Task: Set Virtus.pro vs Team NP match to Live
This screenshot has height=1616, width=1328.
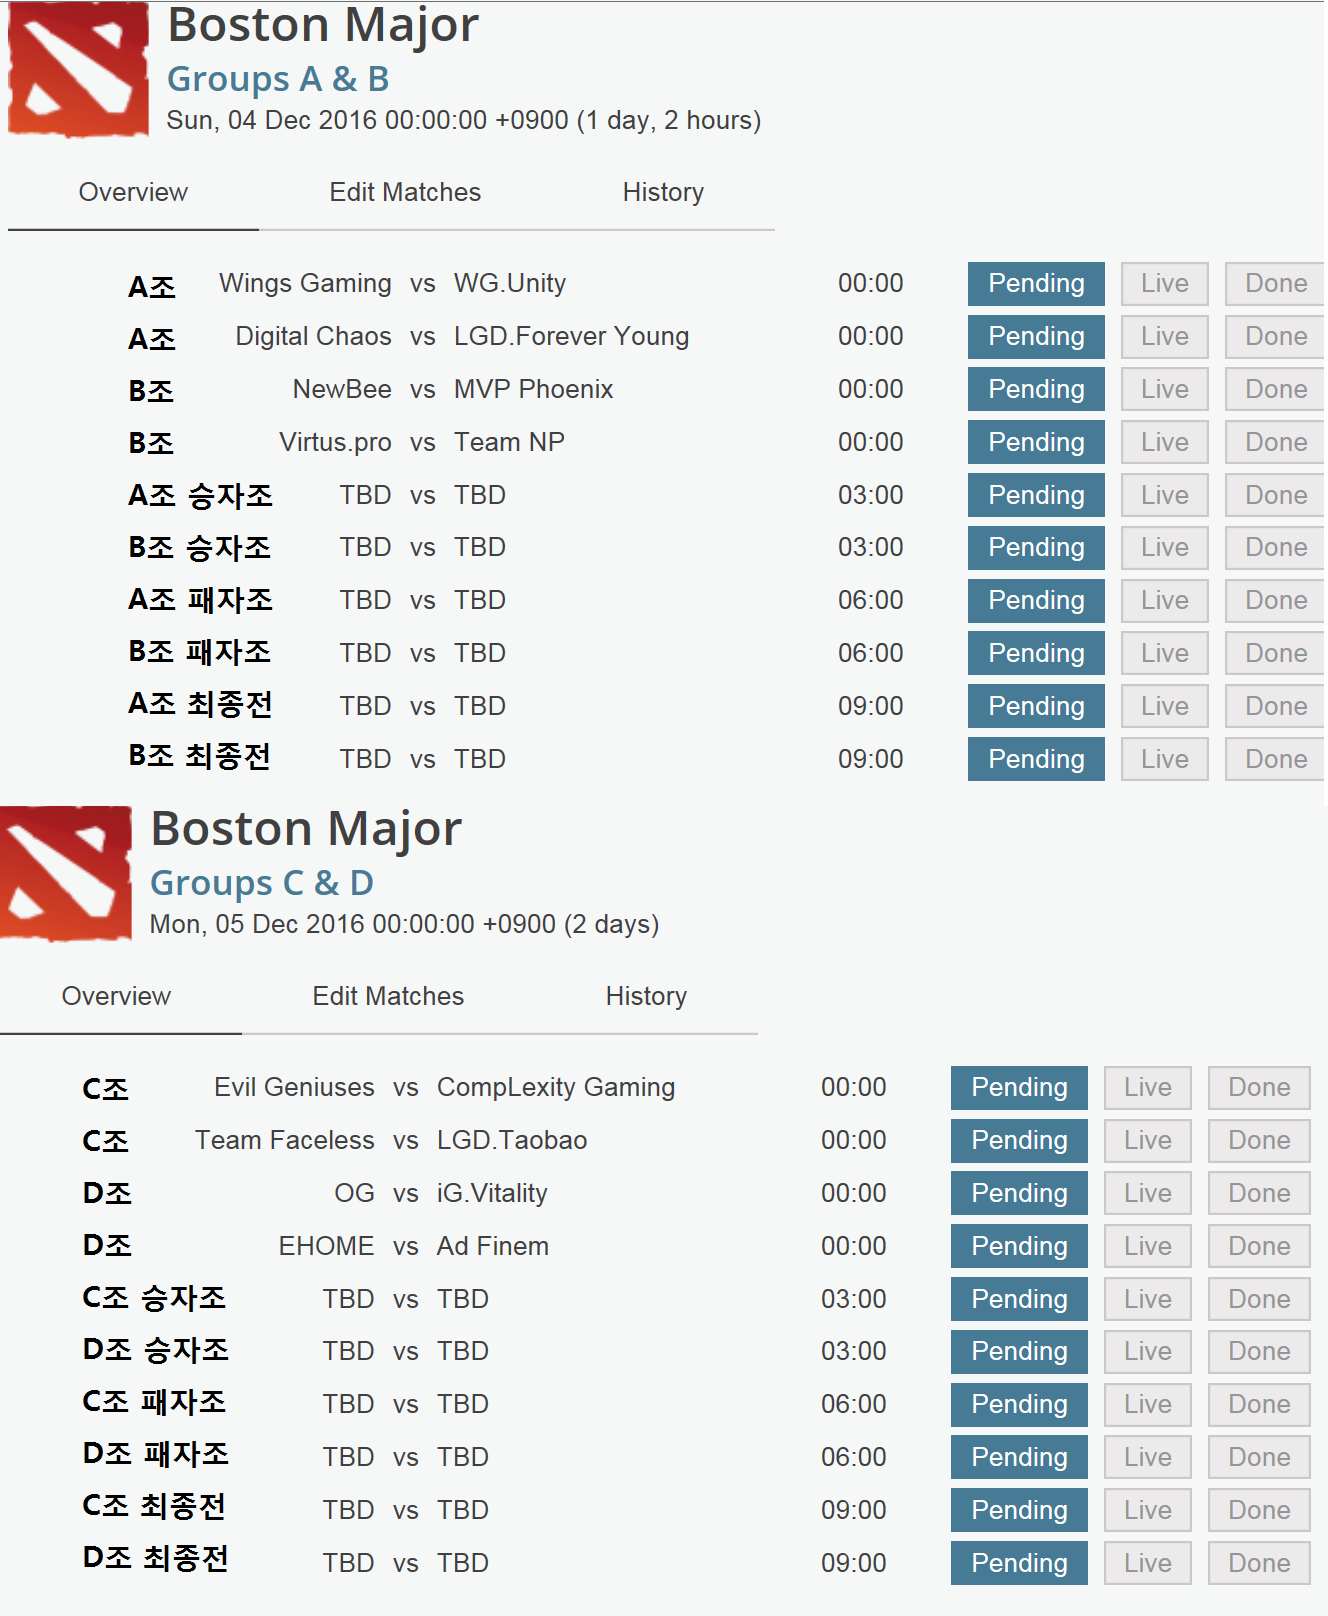Action: pos(1164,443)
